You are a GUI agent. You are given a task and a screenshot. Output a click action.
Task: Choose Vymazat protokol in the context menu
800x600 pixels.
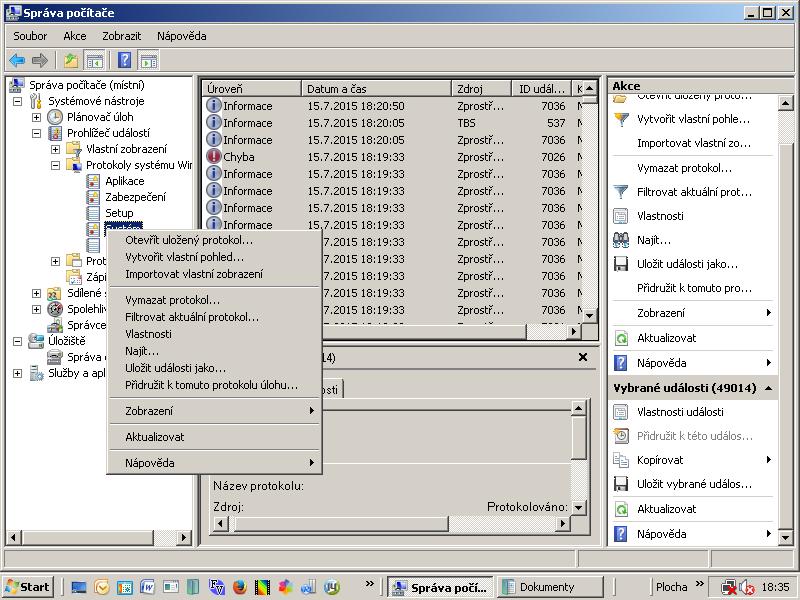pos(172,300)
